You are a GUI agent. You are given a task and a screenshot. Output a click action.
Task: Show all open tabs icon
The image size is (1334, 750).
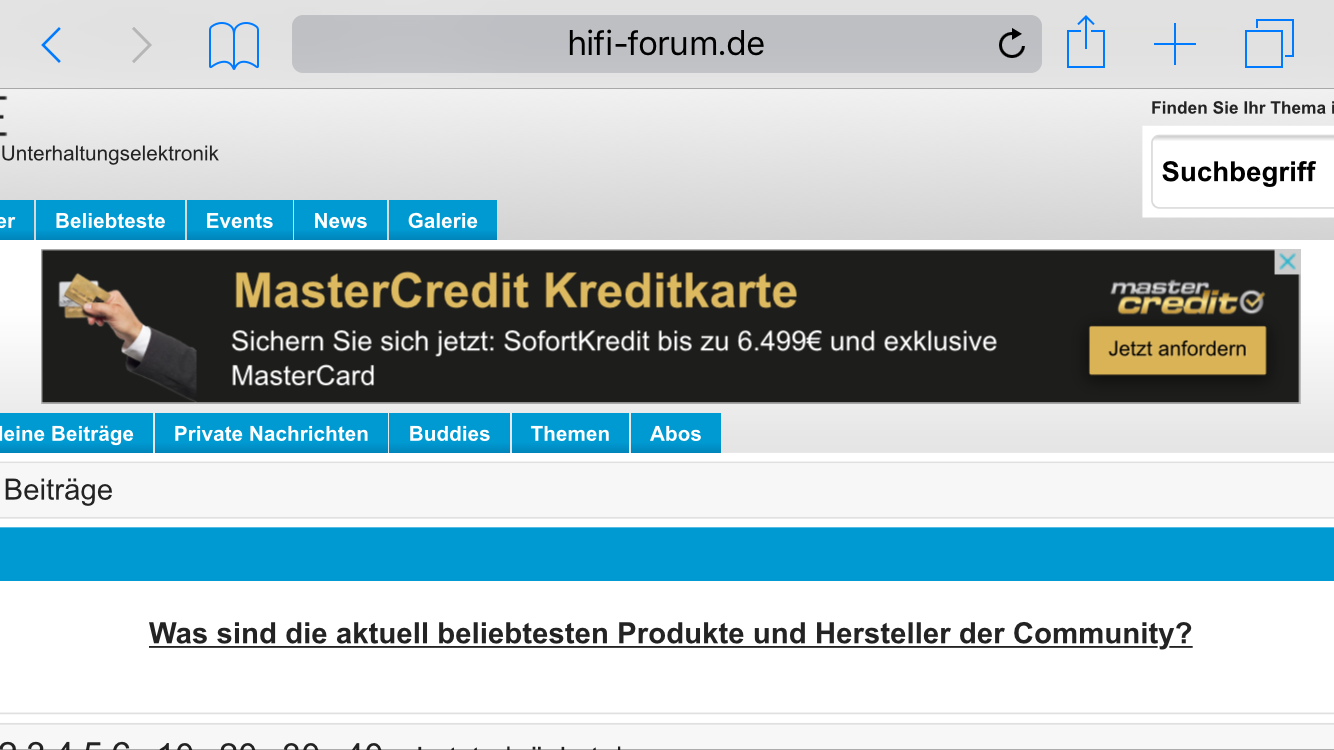[x=1269, y=45]
